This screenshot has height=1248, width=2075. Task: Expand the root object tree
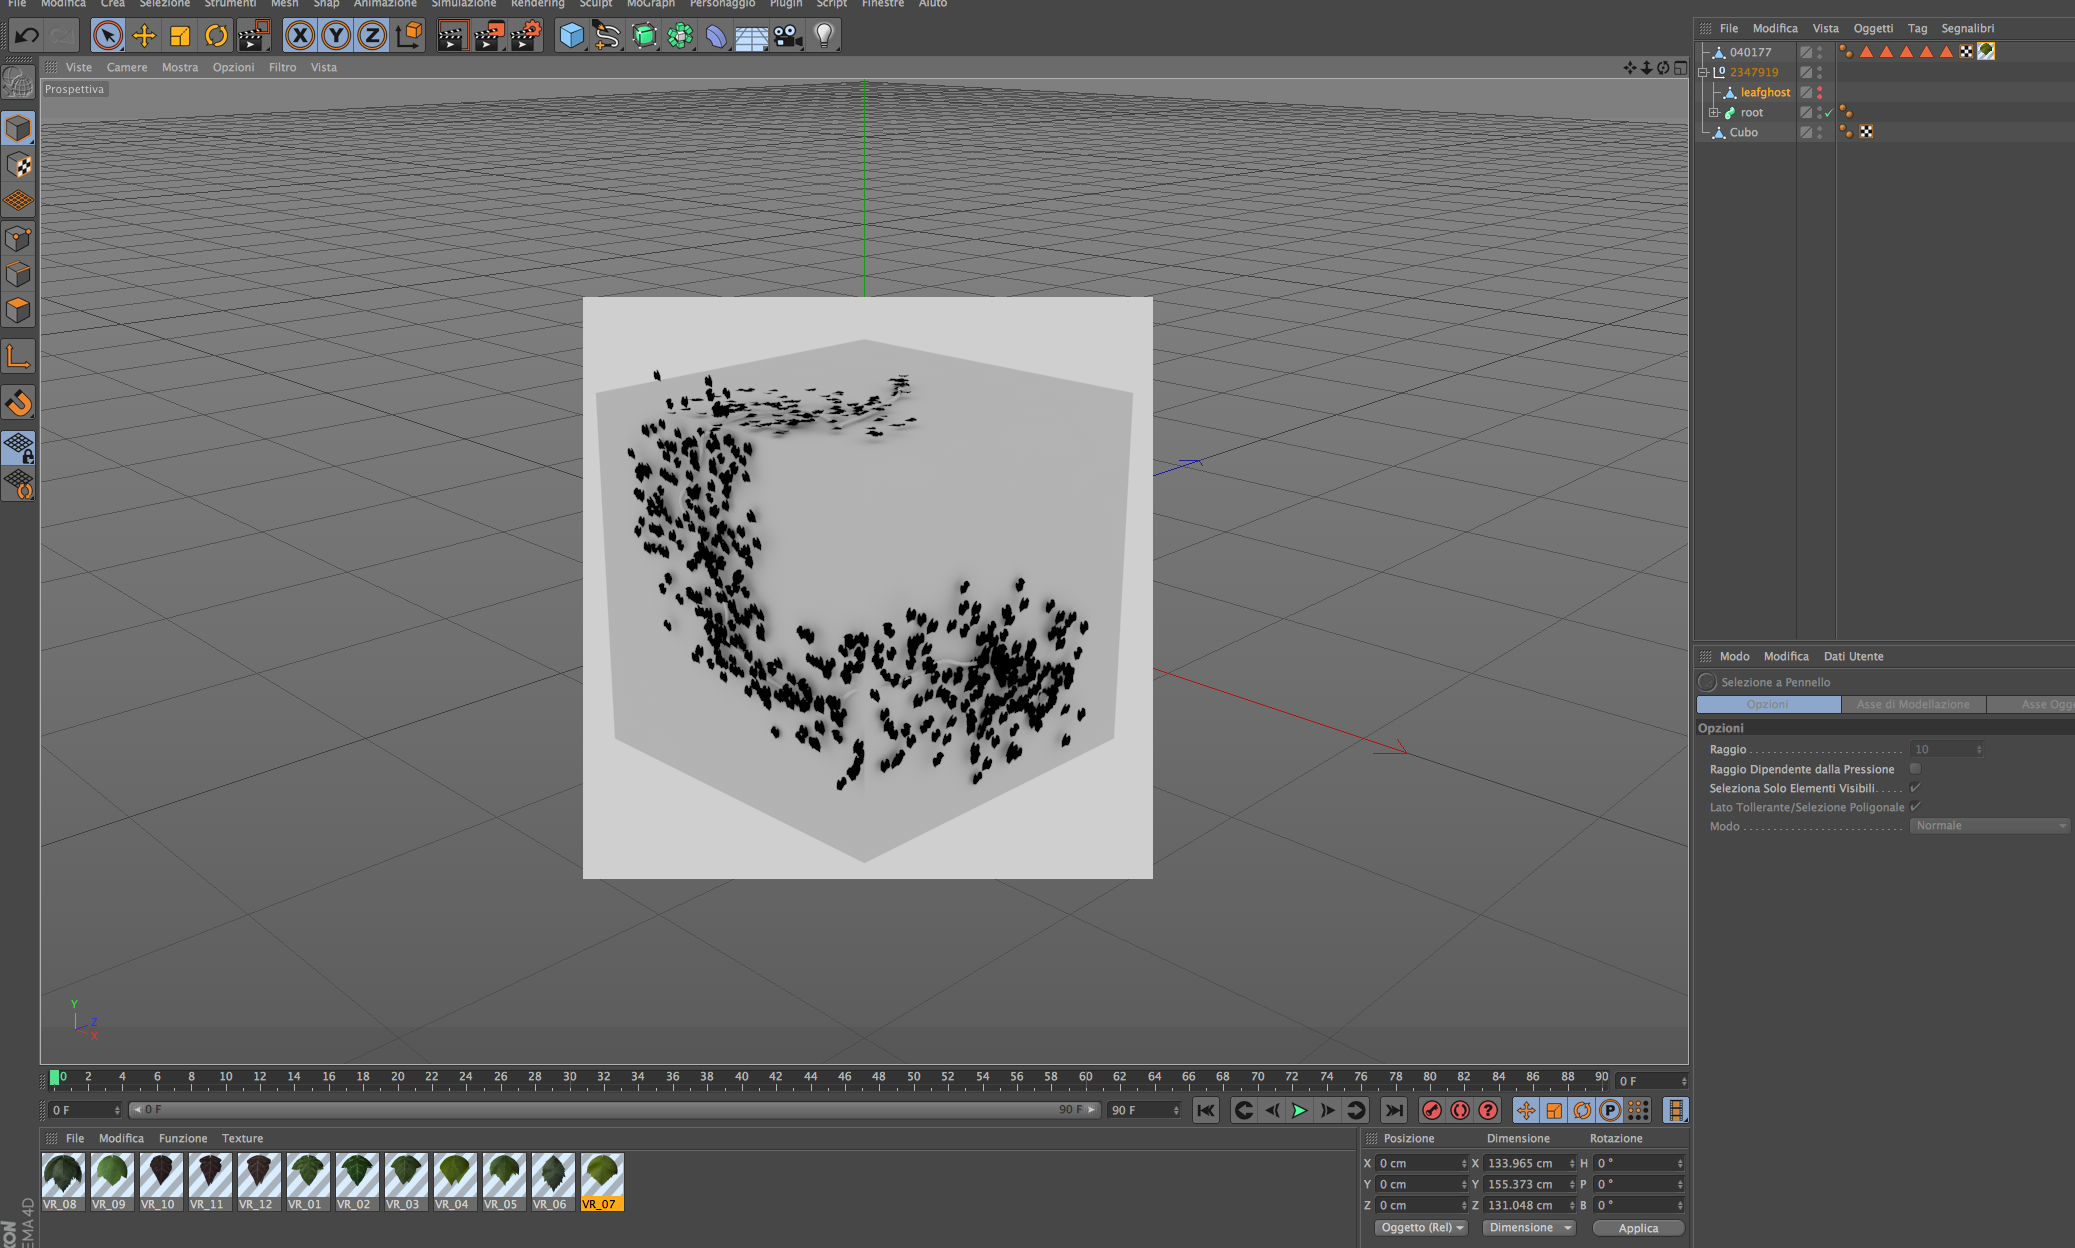pos(1713,112)
